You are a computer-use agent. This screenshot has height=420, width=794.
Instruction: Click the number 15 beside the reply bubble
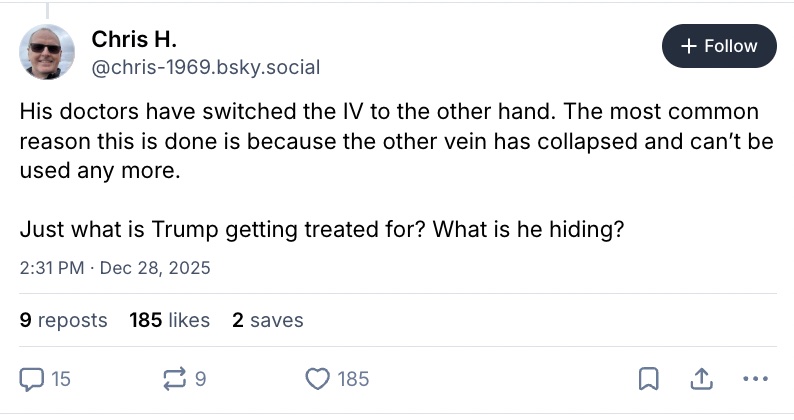tap(59, 379)
